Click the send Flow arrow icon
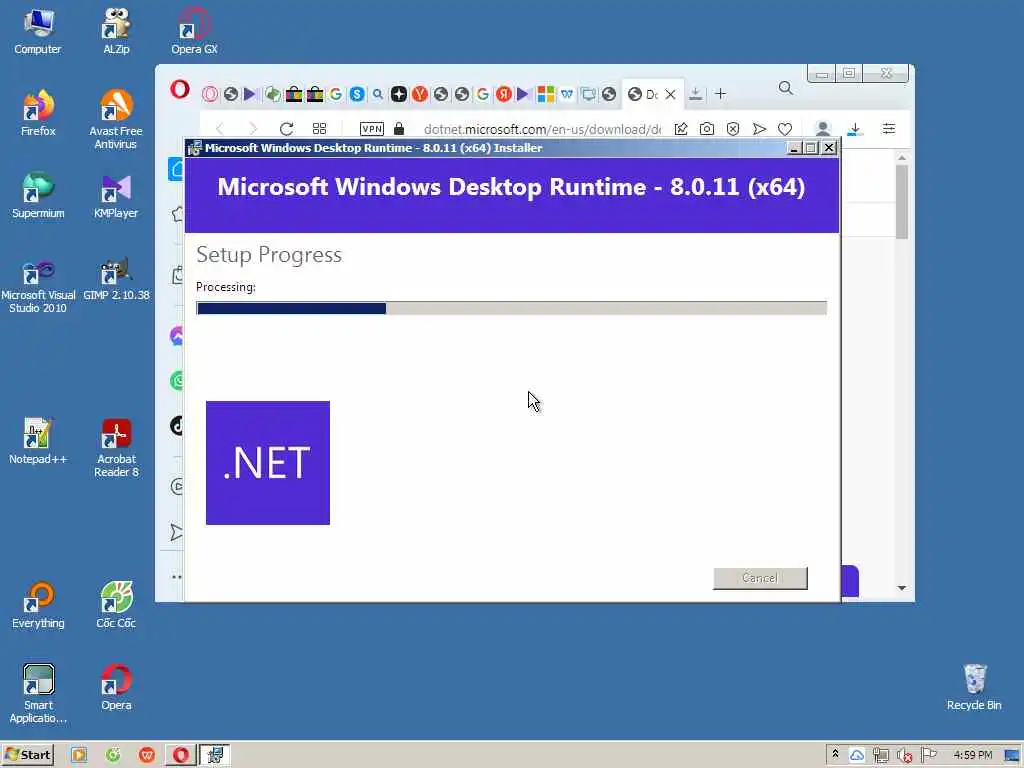This screenshot has height=768, width=1024. pos(759,129)
